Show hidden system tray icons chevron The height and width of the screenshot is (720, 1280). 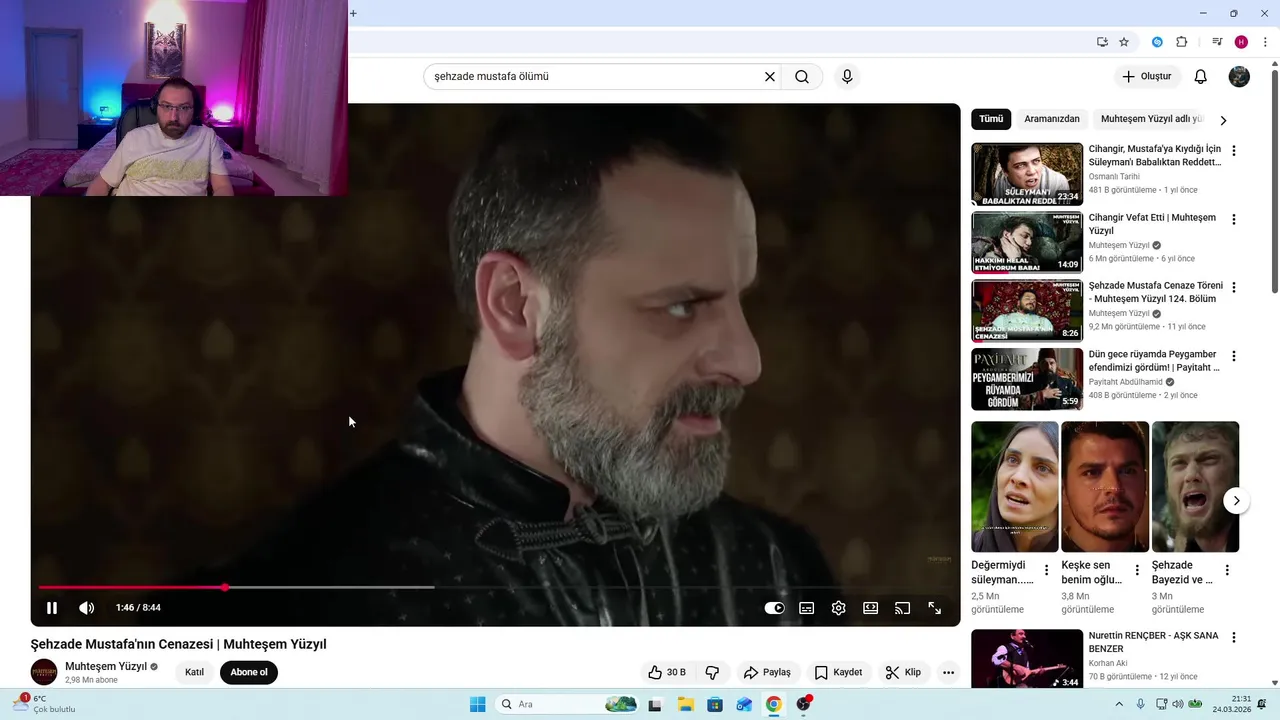1119,704
